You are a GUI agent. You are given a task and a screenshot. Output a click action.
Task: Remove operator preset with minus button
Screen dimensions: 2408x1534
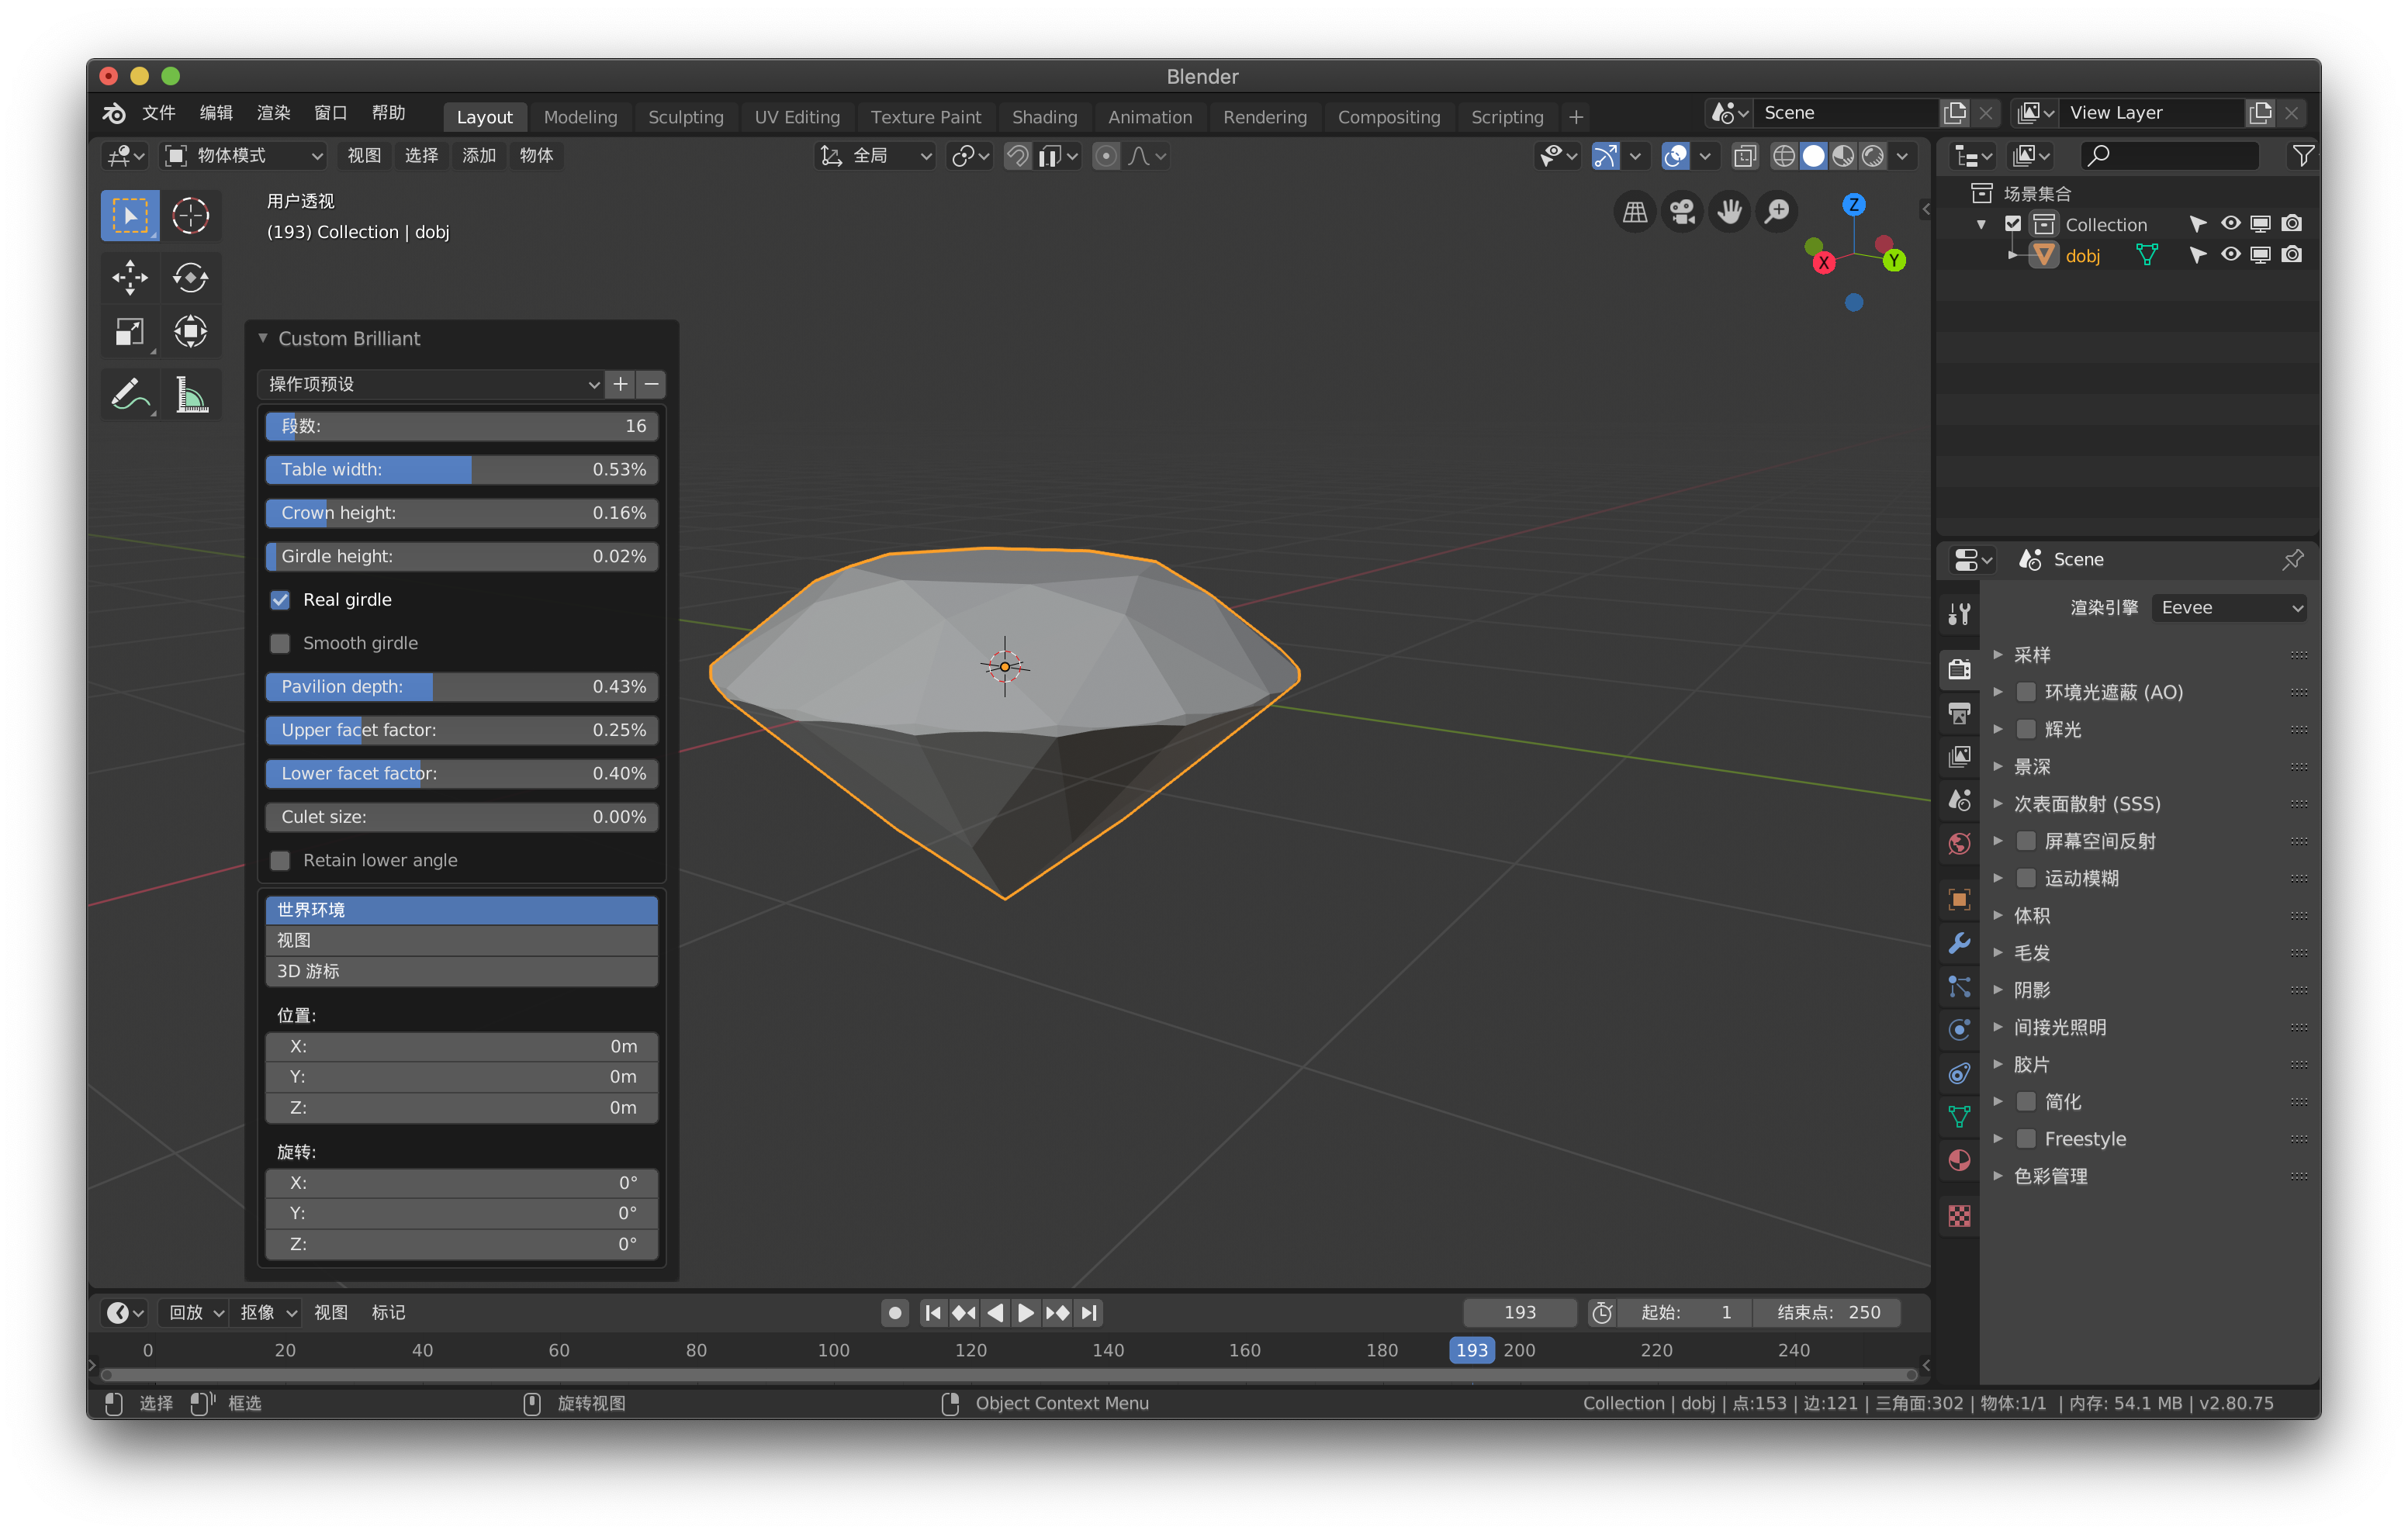651,384
